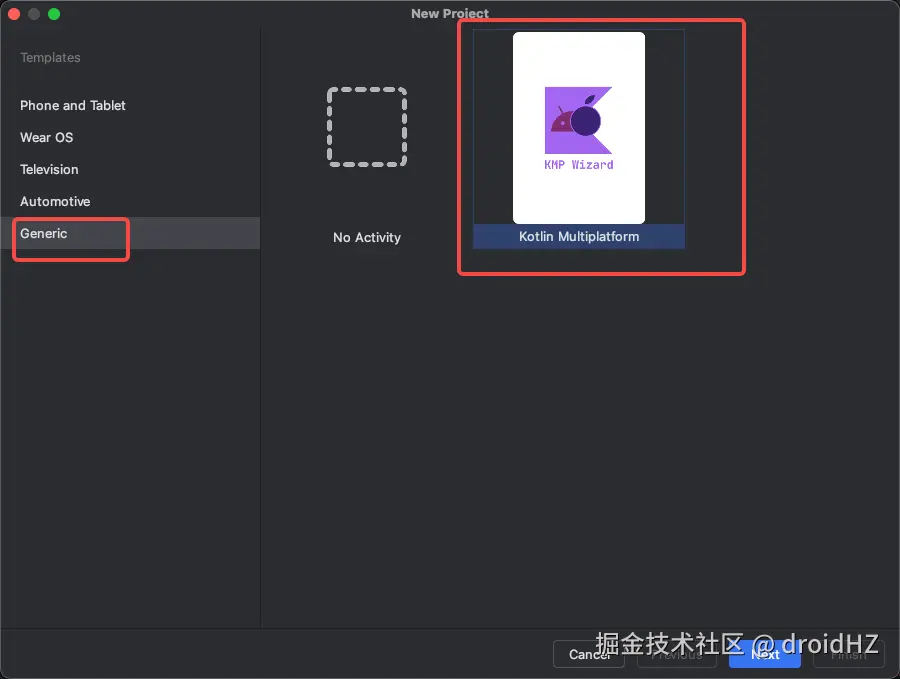The height and width of the screenshot is (679, 900).
Task: Click the green maximize window button
Action: (53, 14)
